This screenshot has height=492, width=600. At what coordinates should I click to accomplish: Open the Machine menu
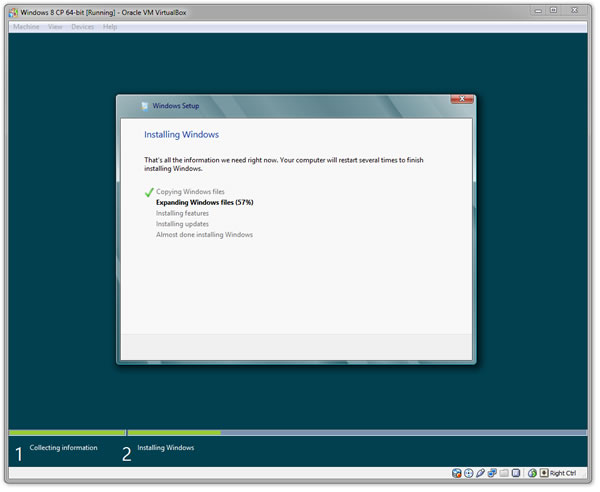[x=26, y=27]
